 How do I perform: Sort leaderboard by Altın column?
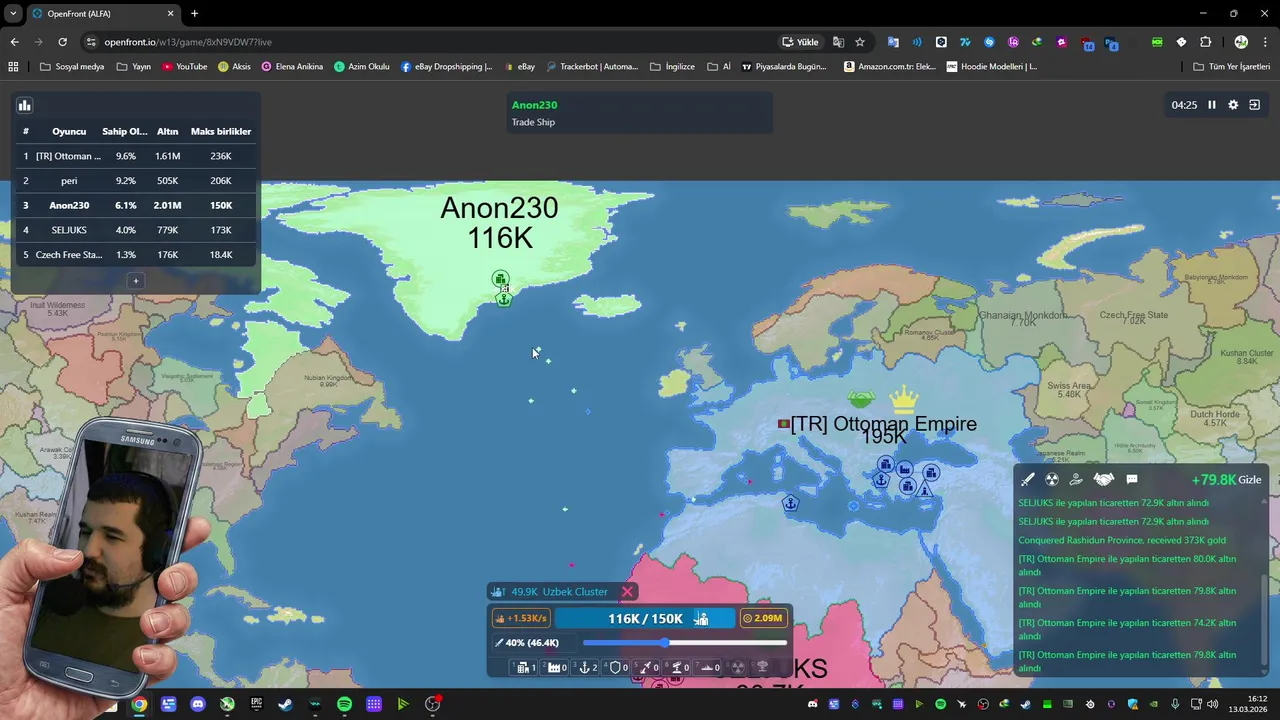(x=167, y=132)
